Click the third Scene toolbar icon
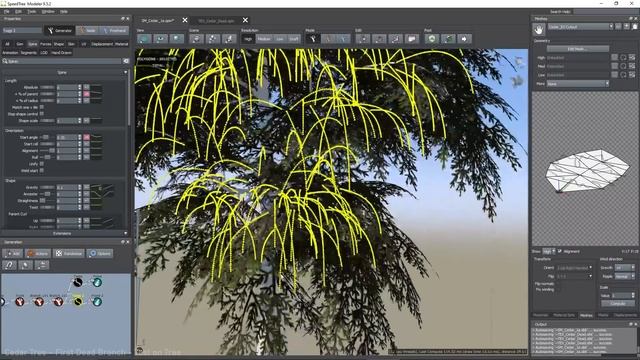Viewport: 640px width, 360px height. click(x=229, y=39)
